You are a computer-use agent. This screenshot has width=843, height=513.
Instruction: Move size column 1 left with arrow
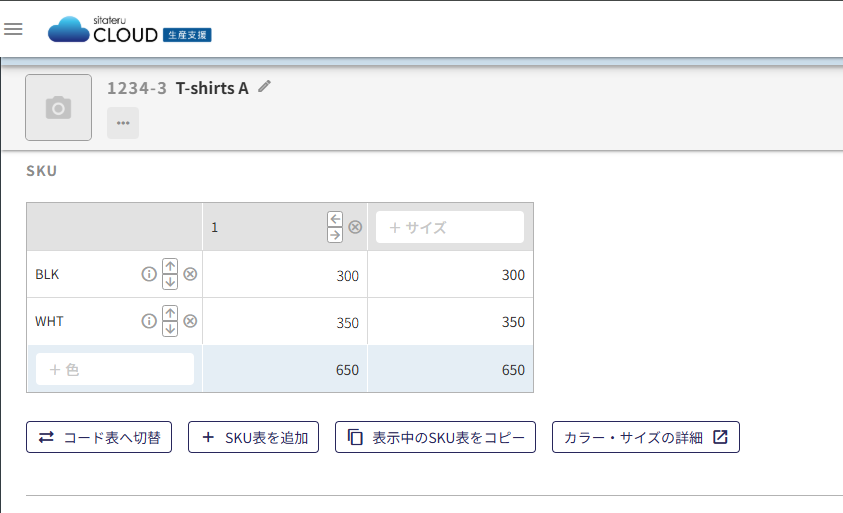335,220
